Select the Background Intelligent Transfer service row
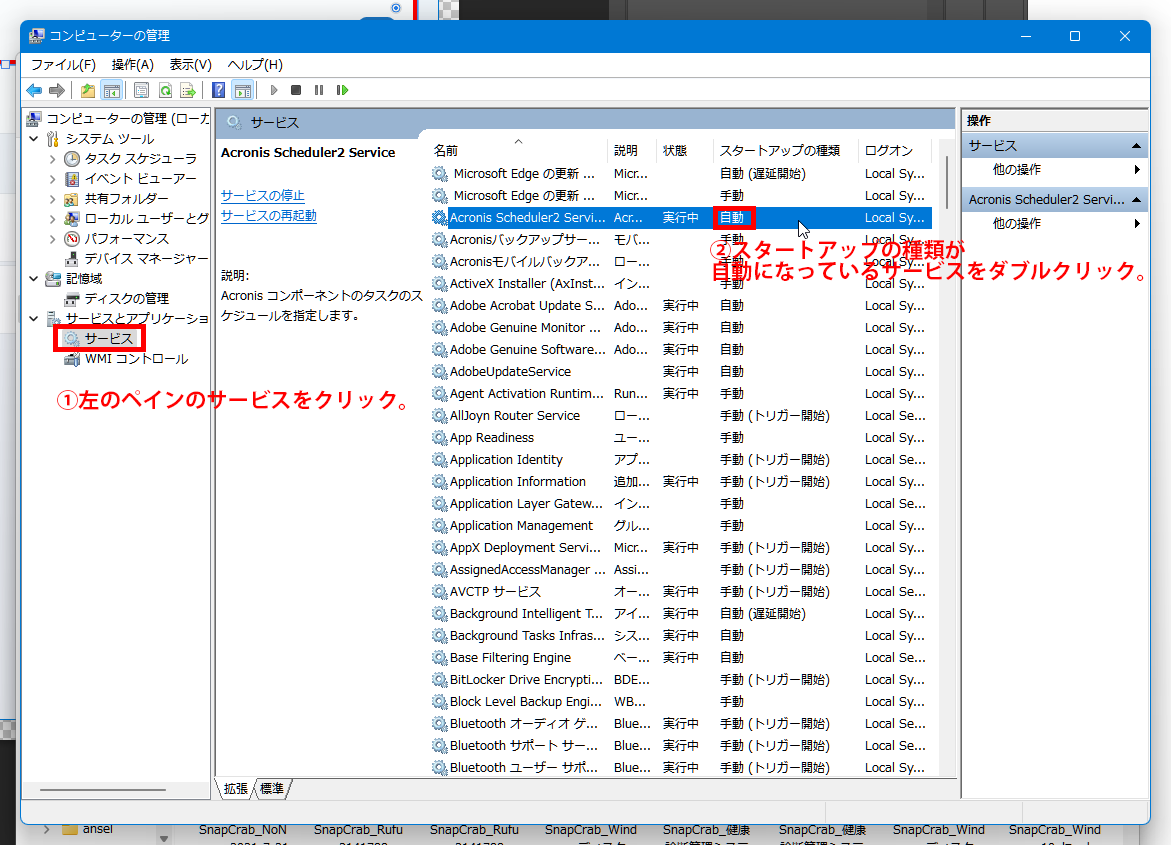Viewport: 1171px width, 845px height. 680,613
